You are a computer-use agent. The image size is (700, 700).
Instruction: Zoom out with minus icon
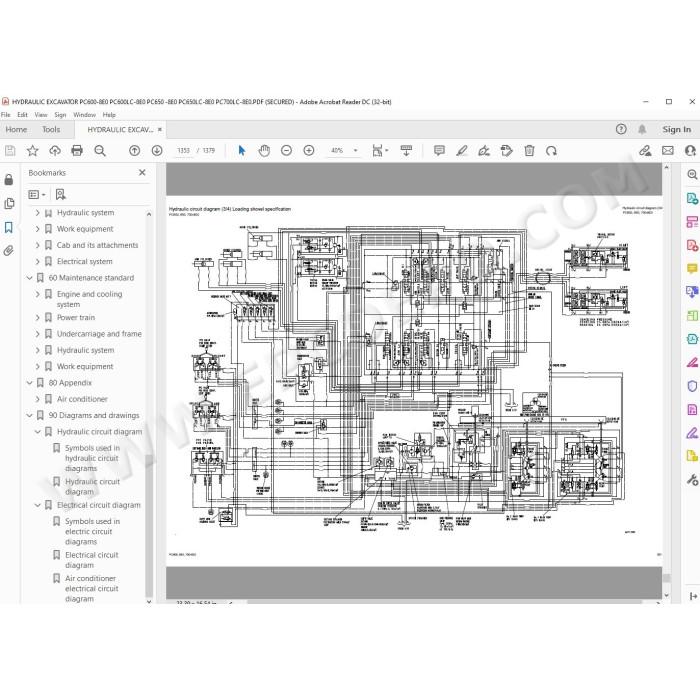click(x=287, y=151)
